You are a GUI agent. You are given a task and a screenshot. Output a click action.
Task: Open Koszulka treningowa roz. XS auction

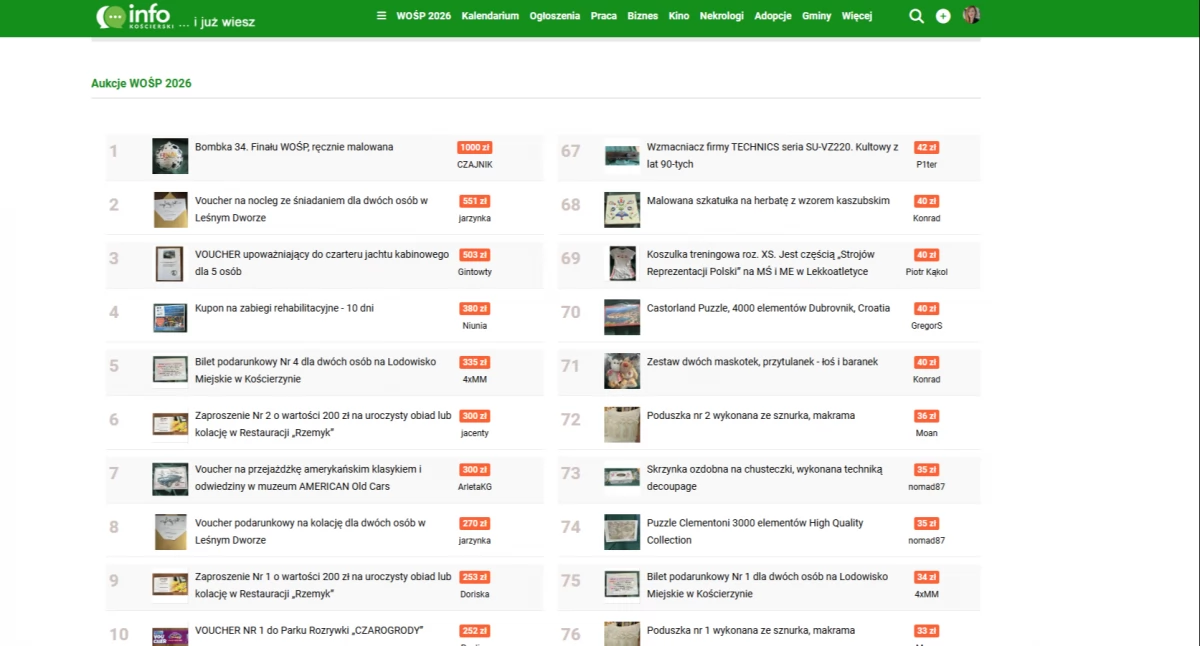758,263
